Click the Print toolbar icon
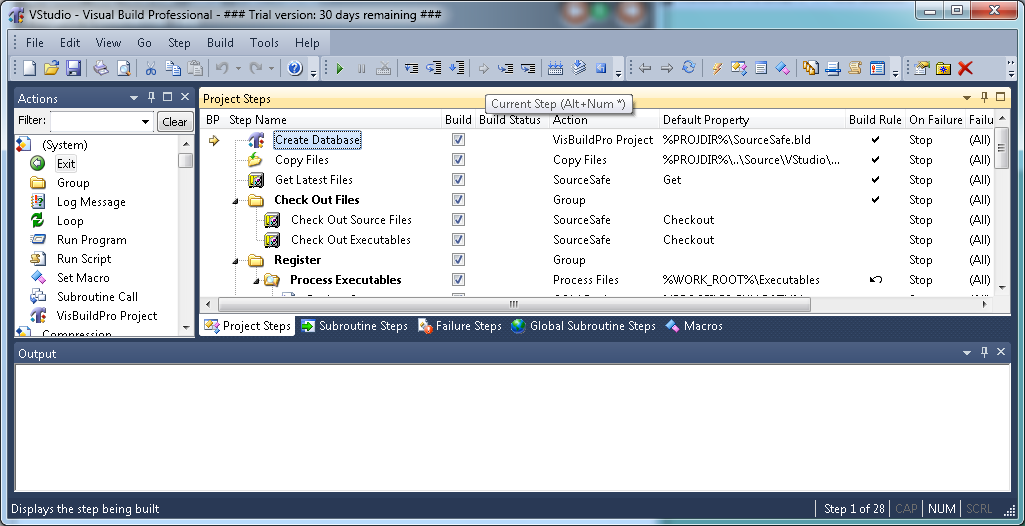The height and width of the screenshot is (526, 1025). click(101, 68)
